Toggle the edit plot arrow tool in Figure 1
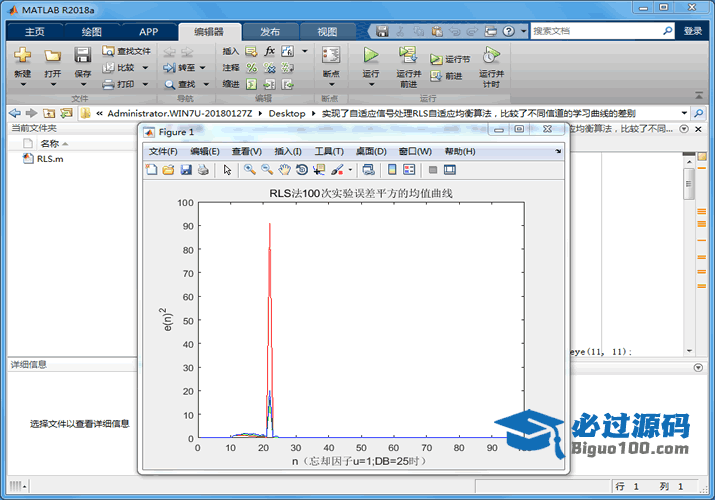Screen dimensions: 715x500 pyautogui.click(x=227, y=170)
